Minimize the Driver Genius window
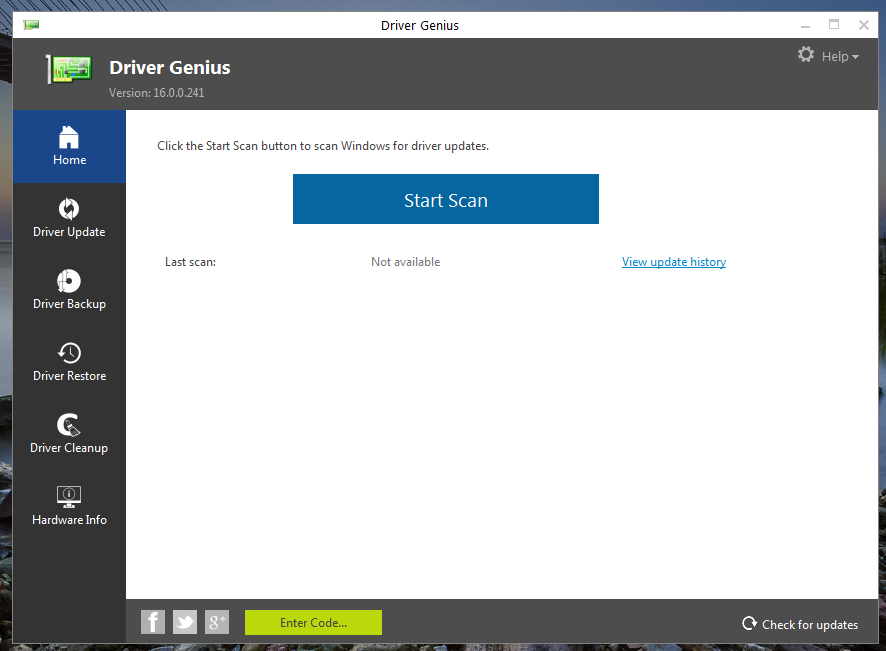This screenshot has width=886, height=651. point(805,25)
